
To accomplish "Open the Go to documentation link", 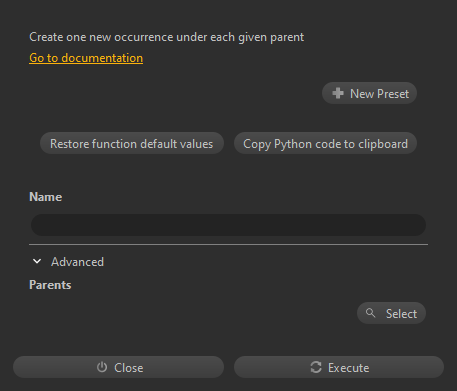I will coord(86,58).
